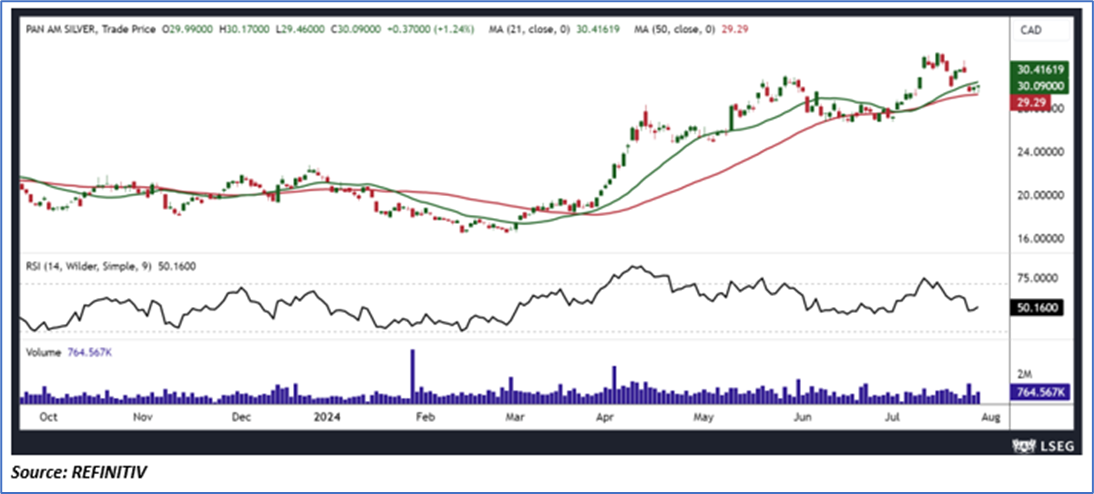The height and width of the screenshot is (494, 1094).
Task: Click the blue 764.567K volume axis tag
Action: click(x=1040, y=392)
